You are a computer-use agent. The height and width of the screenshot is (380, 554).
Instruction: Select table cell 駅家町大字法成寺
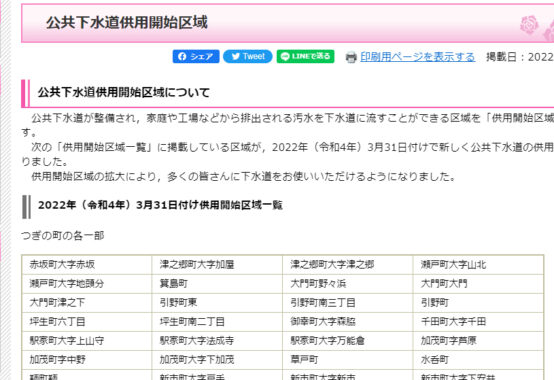[217, 341]
